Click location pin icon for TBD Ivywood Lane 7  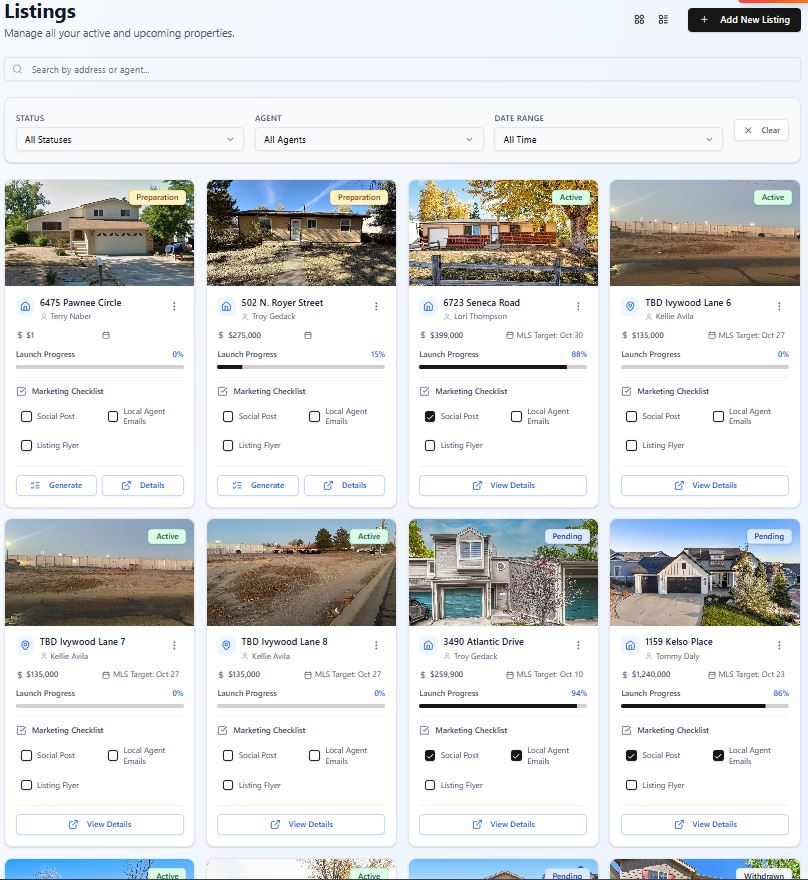(25, 645)
